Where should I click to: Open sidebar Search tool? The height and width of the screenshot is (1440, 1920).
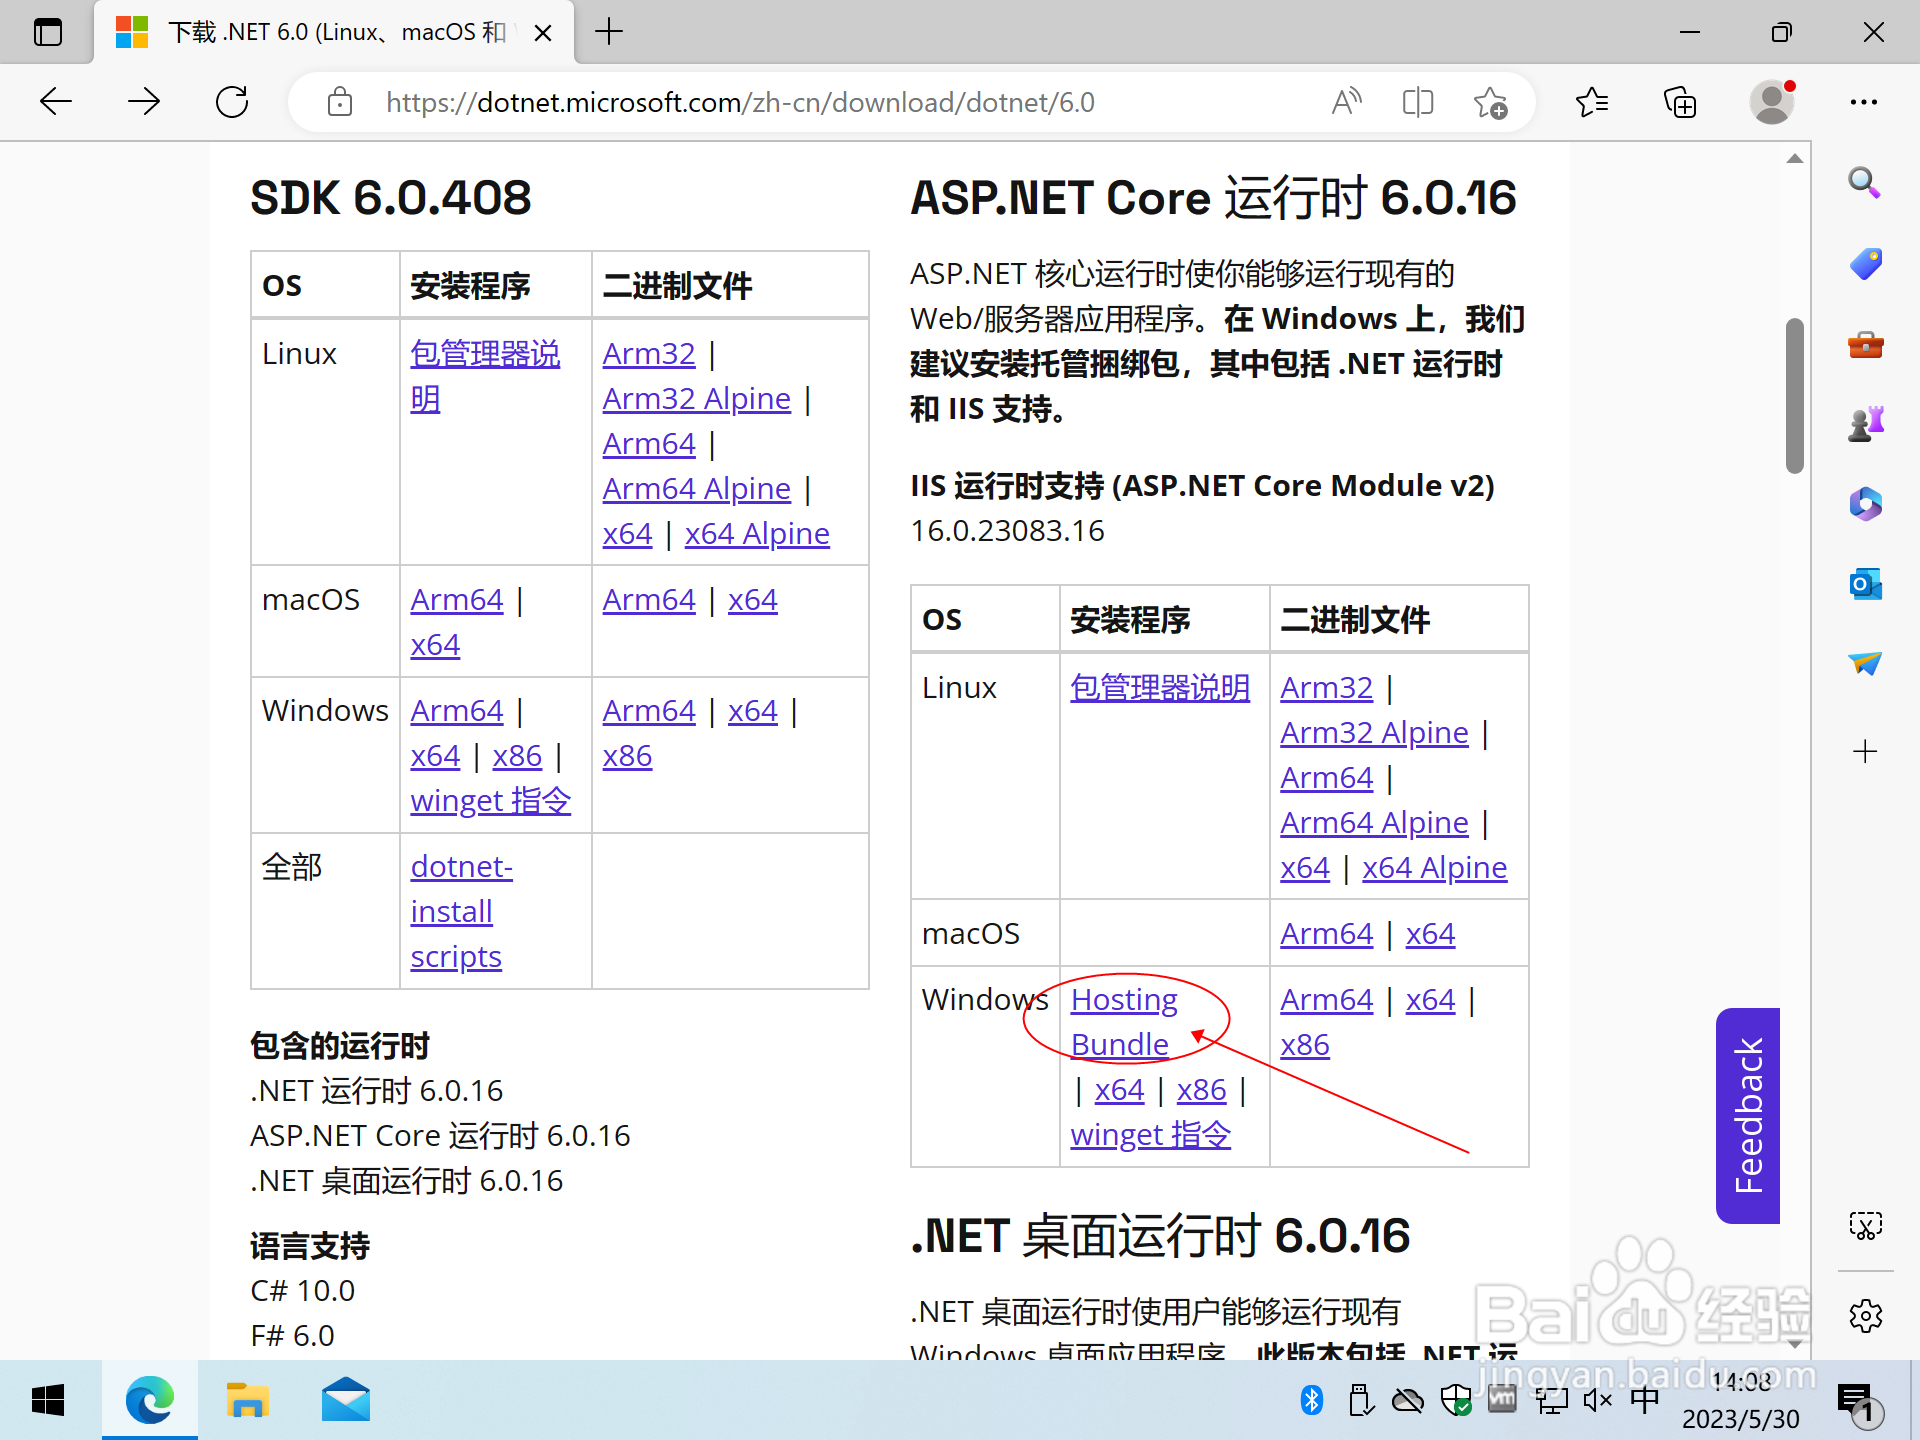coord(1865,183)
